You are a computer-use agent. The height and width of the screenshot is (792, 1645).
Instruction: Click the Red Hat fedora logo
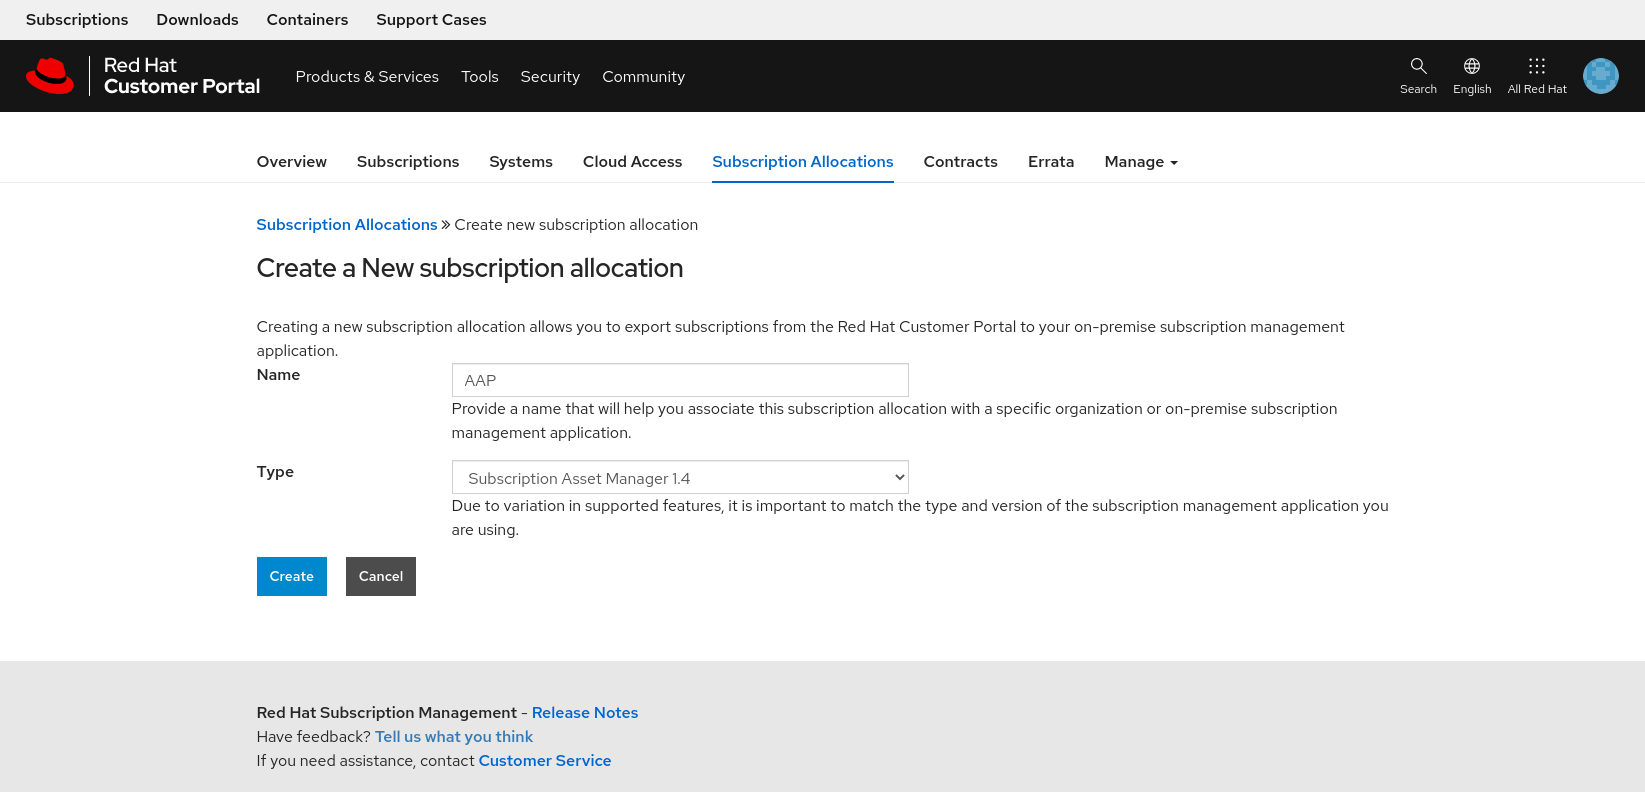tap(50, 76)
